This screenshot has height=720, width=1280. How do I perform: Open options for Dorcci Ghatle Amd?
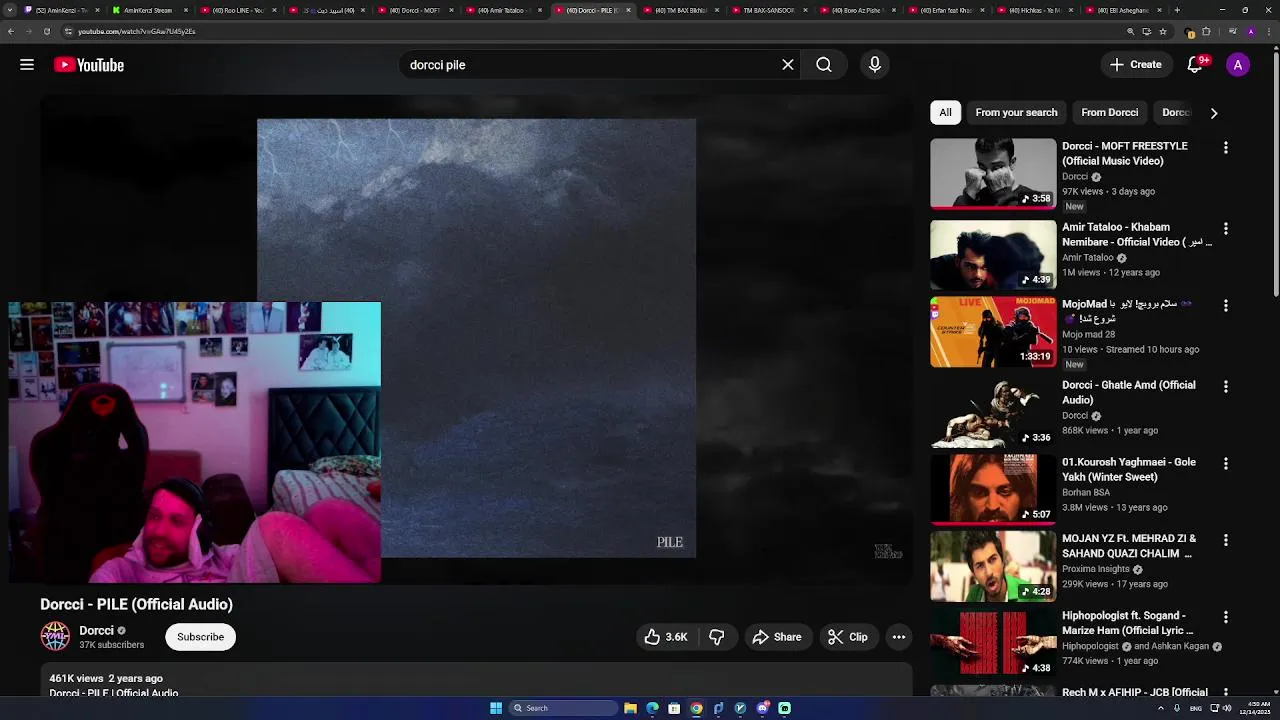click(1226, 387)
